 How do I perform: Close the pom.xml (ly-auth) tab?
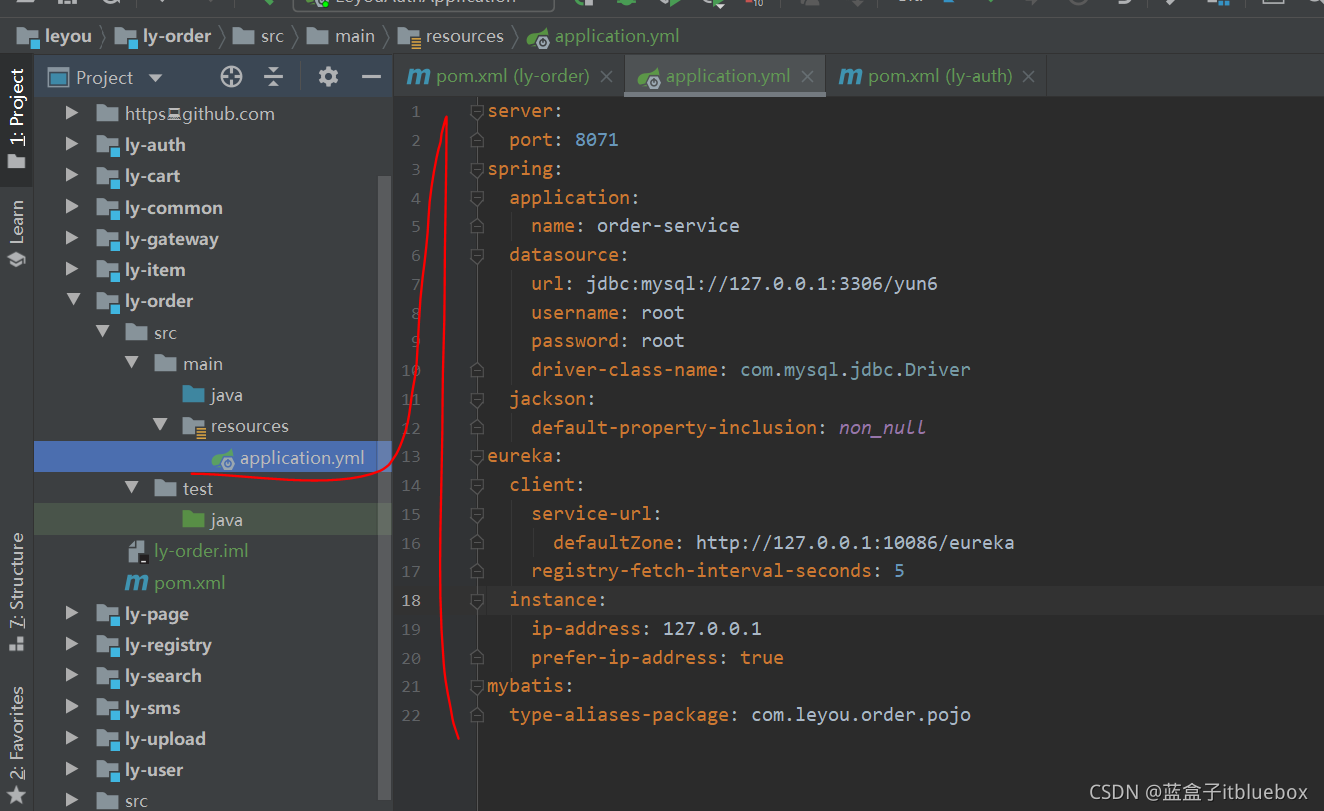coord(1028,77)
